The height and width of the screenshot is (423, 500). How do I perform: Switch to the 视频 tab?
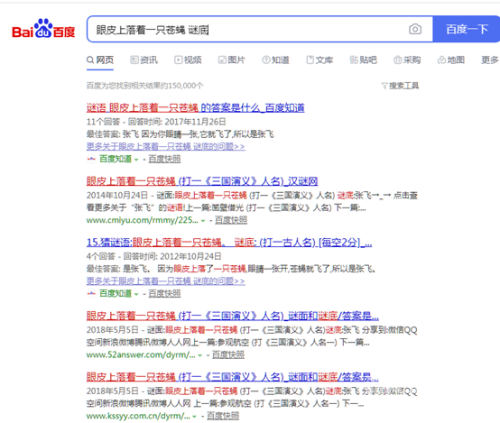pyautogui.click(x=188, y=60)
